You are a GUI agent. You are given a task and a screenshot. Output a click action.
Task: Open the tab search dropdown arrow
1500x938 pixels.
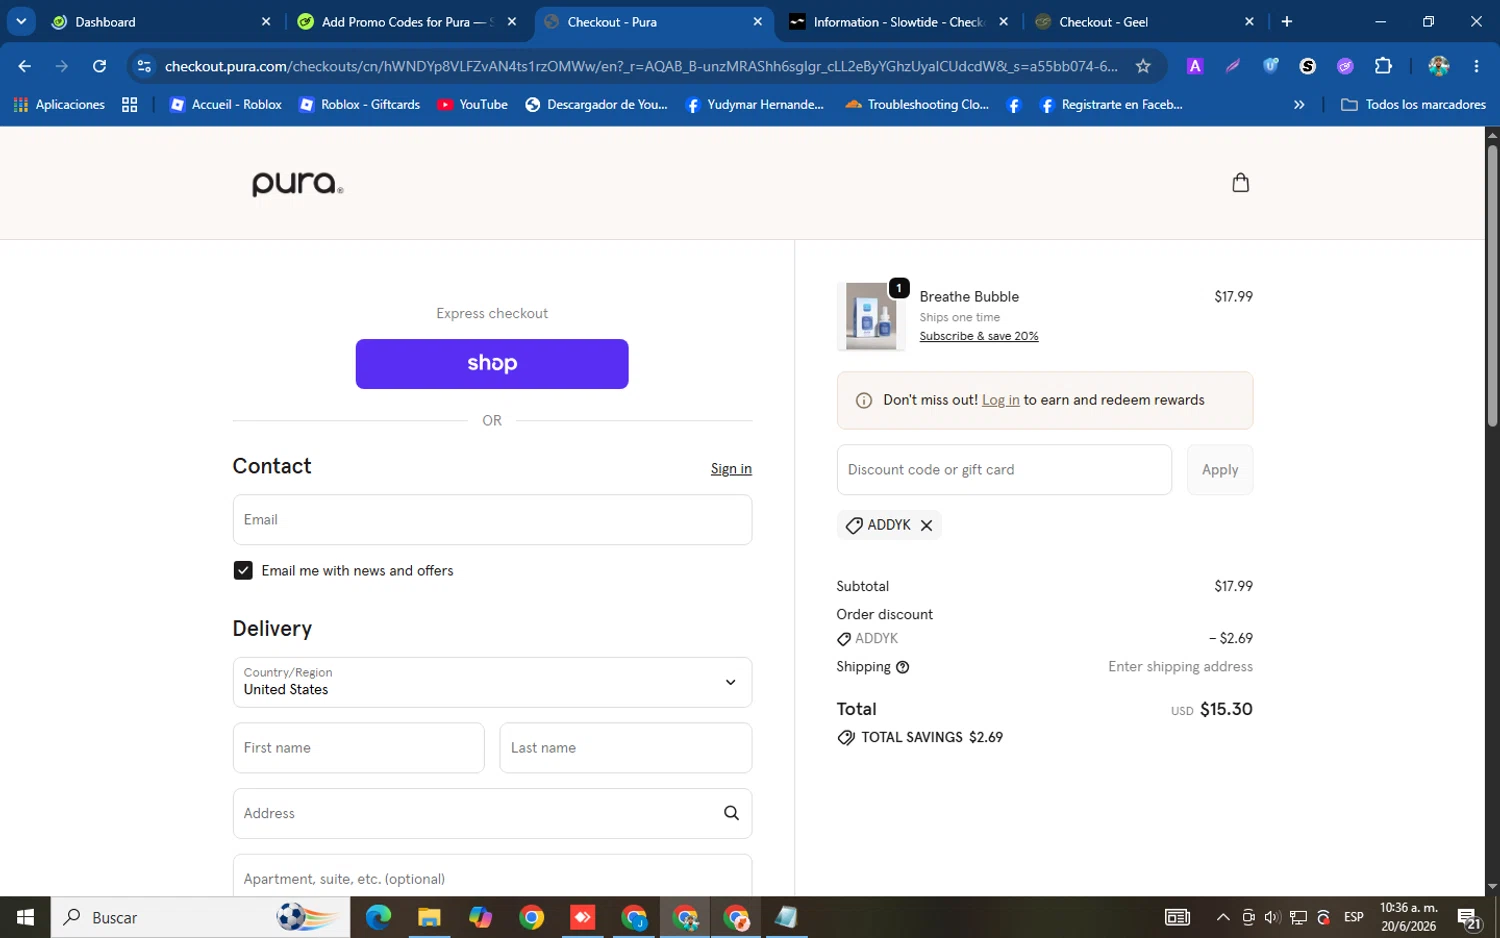coord(21,21)
